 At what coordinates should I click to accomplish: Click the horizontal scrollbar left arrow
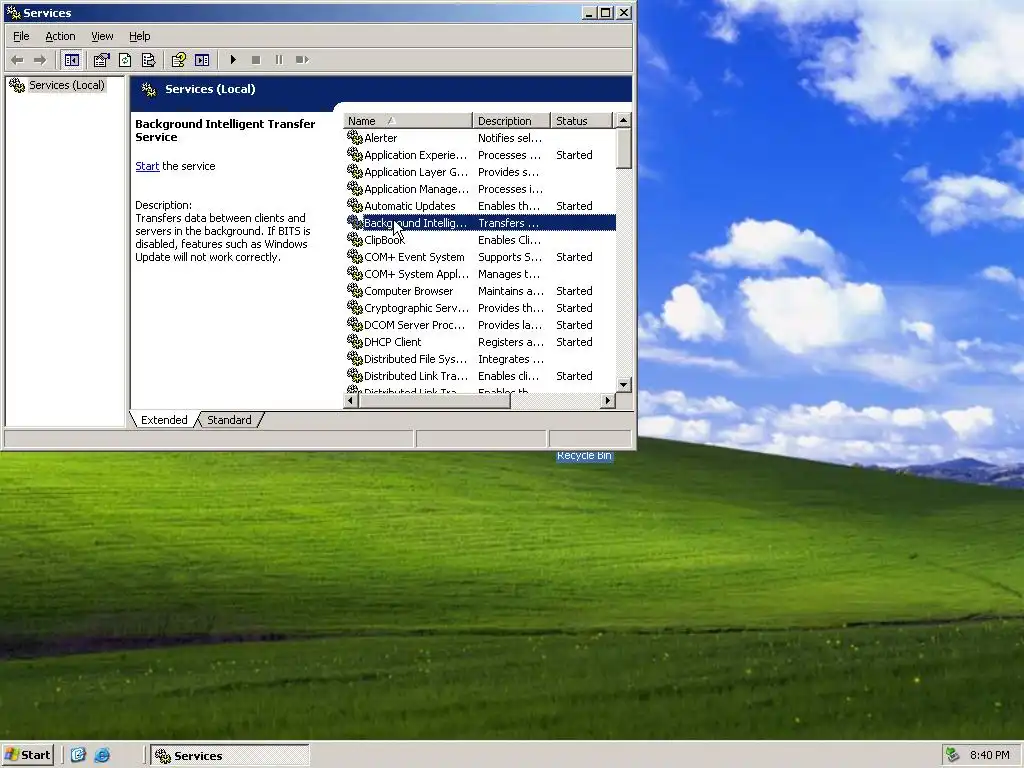coord(351,400)
